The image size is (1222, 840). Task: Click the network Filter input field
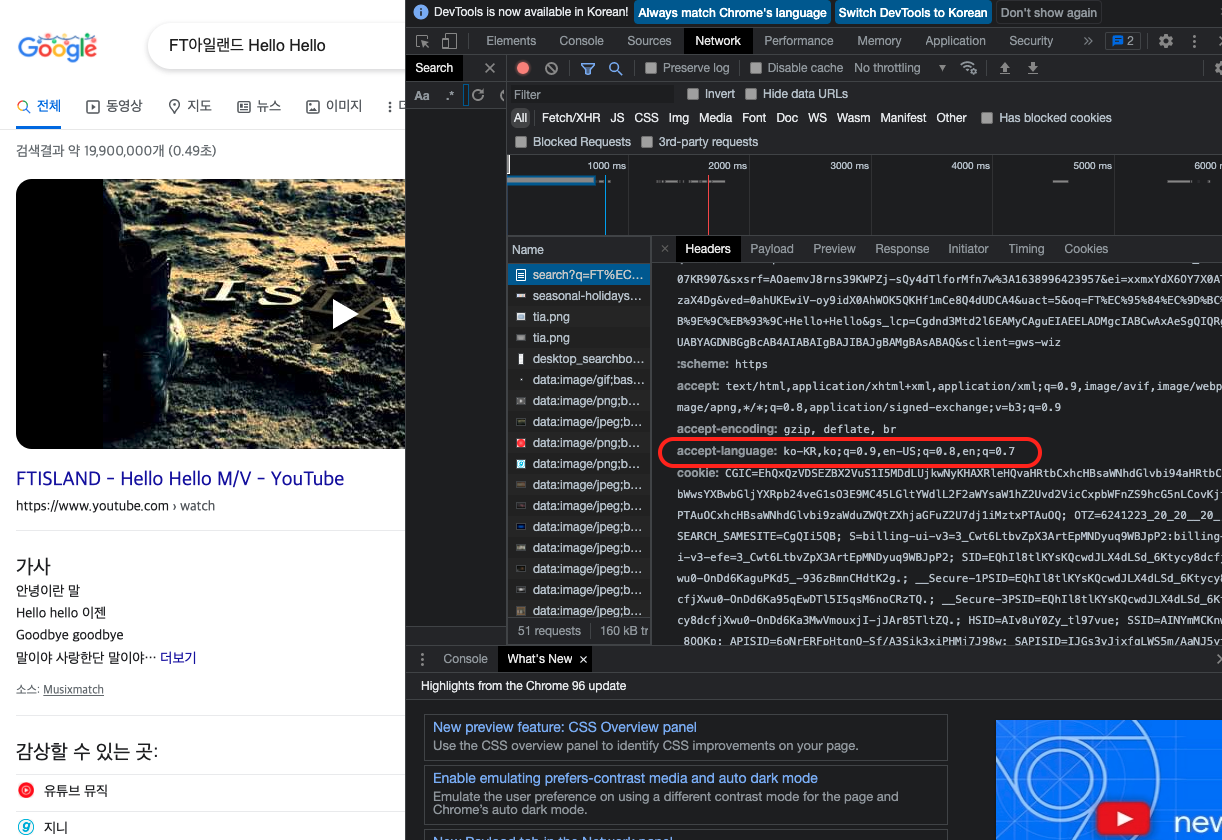click(593, 95)
